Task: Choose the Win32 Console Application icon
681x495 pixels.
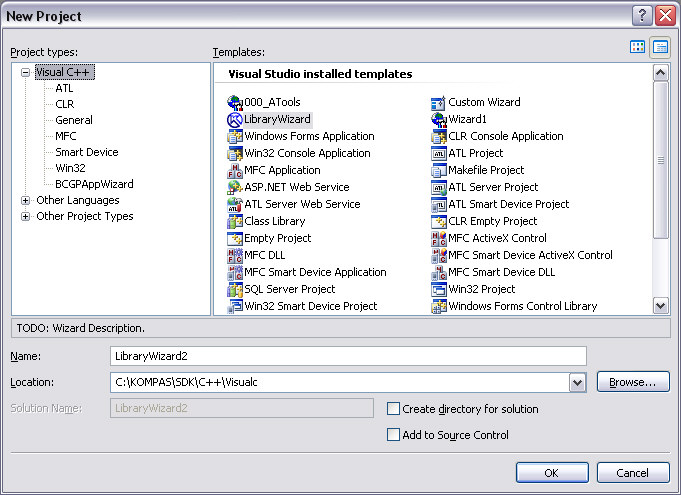Action: pos(235,153)
